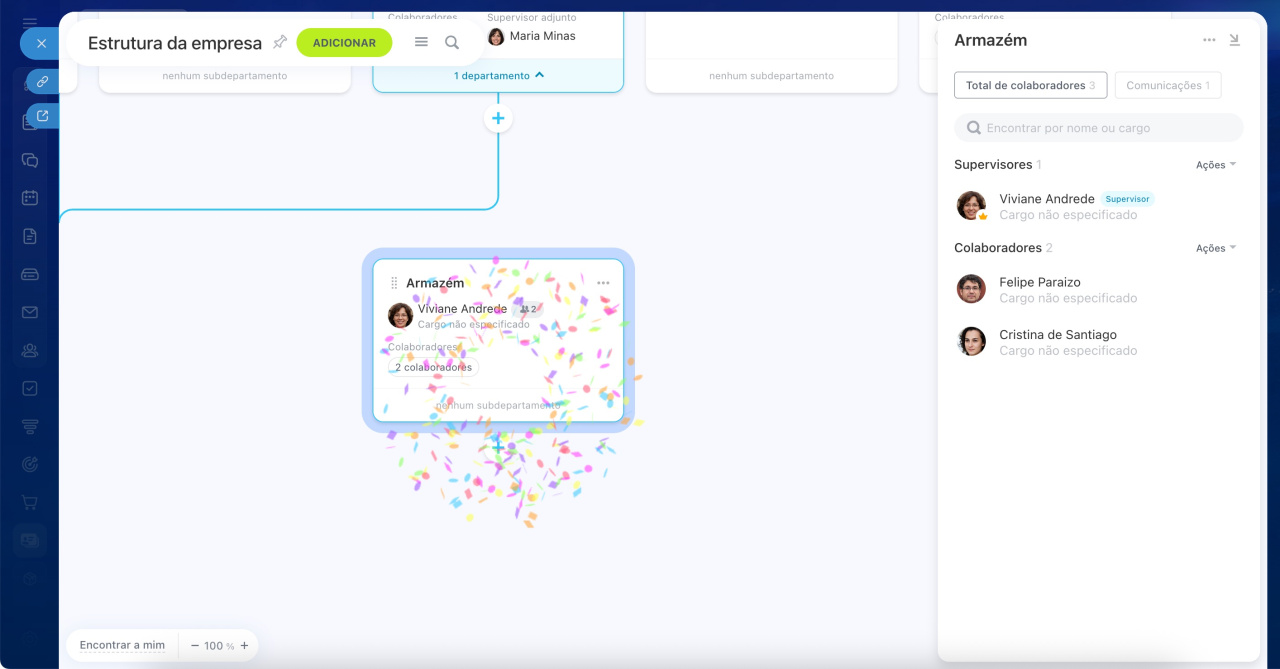This screenshot has height=669, width=1280.
Task: Open Ações dropdown for Colaboradores
Action: [1216, 248]
